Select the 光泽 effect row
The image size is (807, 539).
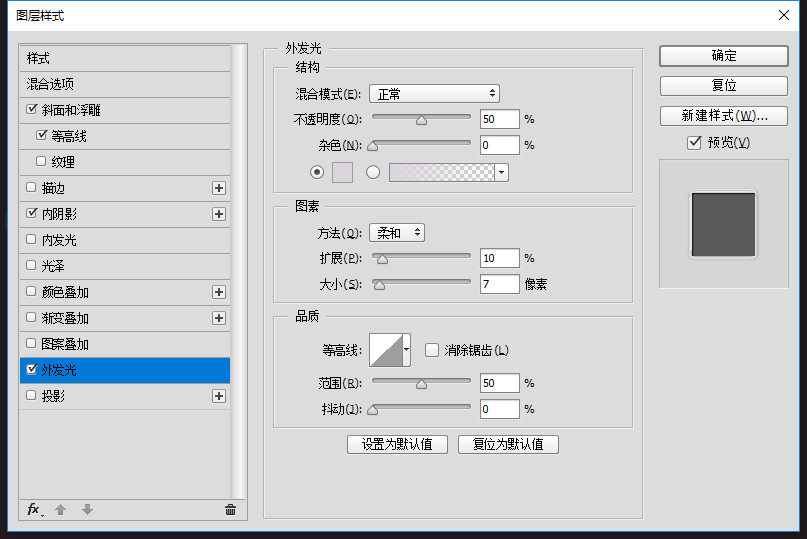coord(125,266)
